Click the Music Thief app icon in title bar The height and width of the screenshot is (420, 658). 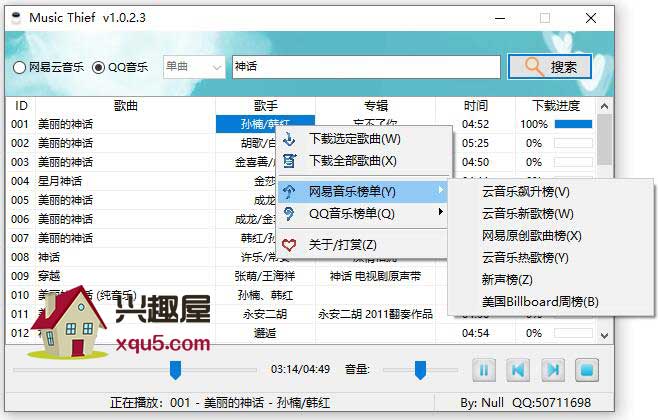tap(16, 18)
